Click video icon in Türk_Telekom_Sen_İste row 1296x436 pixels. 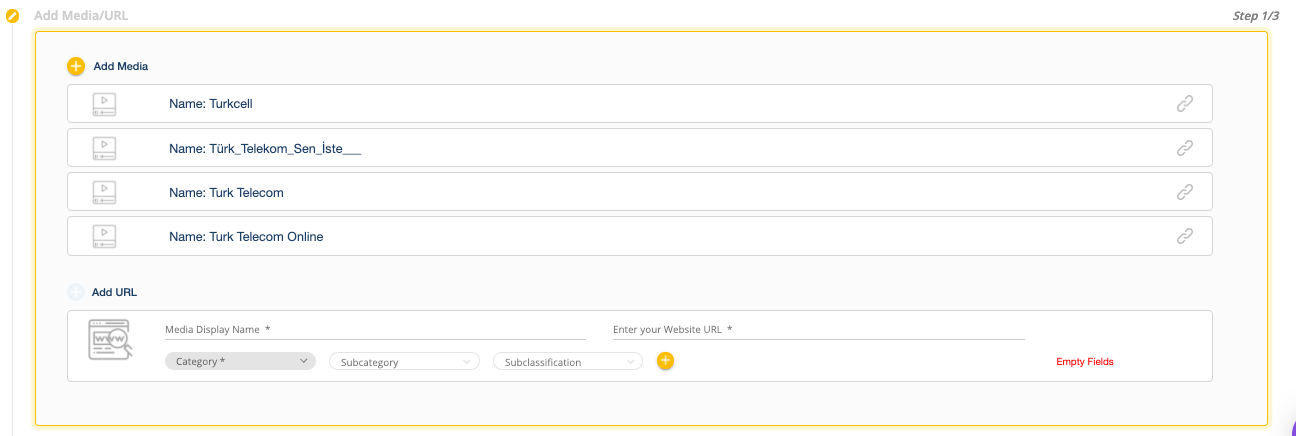tap(104, 148)
